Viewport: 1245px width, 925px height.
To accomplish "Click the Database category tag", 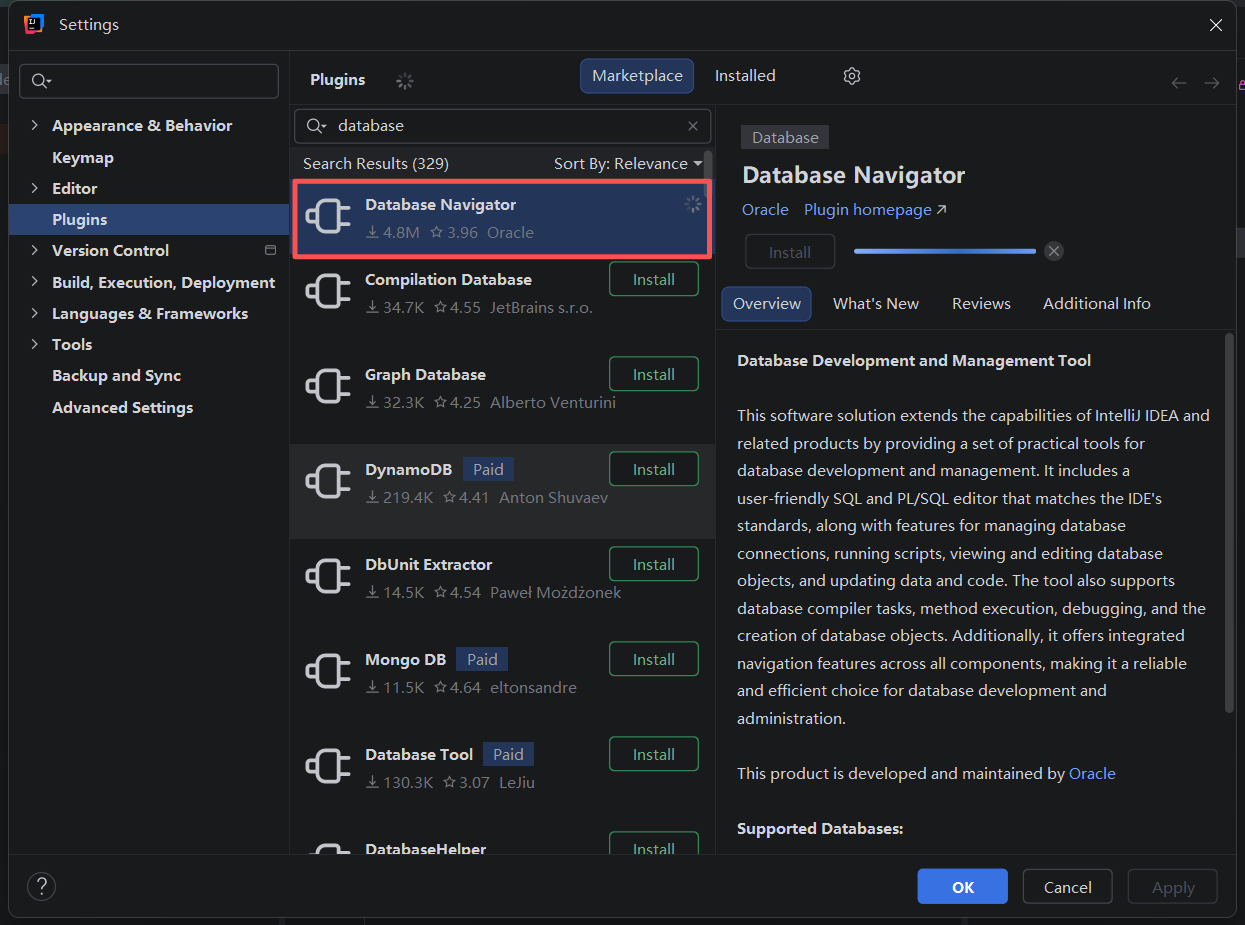I will 785,138.
